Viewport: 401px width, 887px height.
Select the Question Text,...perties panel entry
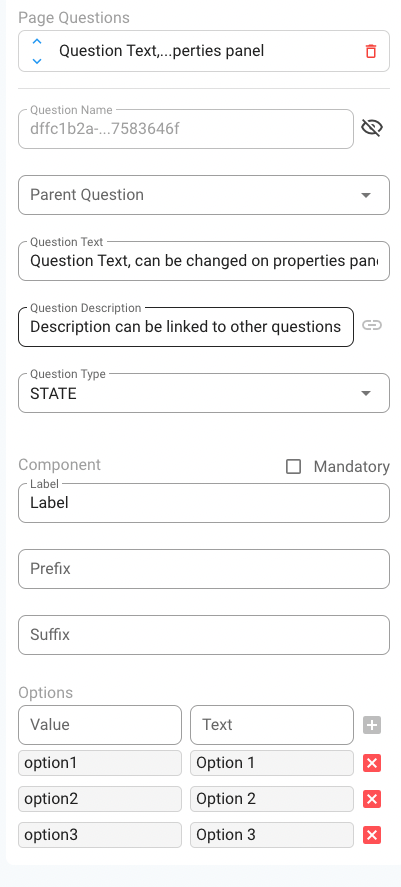tap(161, 51)
